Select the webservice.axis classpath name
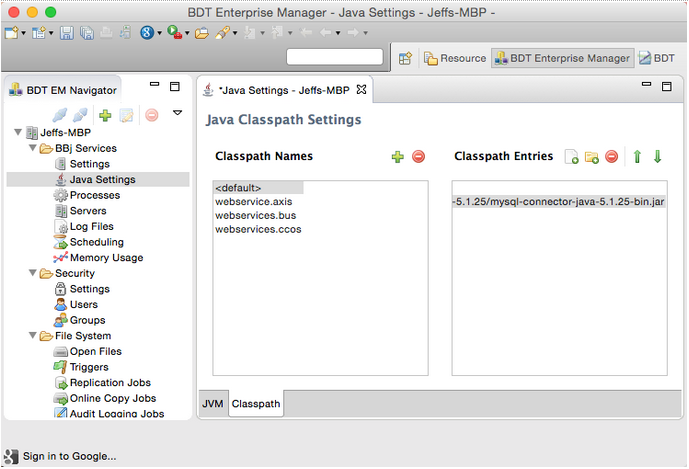The image size is (689, 469). tap(254, 202)
